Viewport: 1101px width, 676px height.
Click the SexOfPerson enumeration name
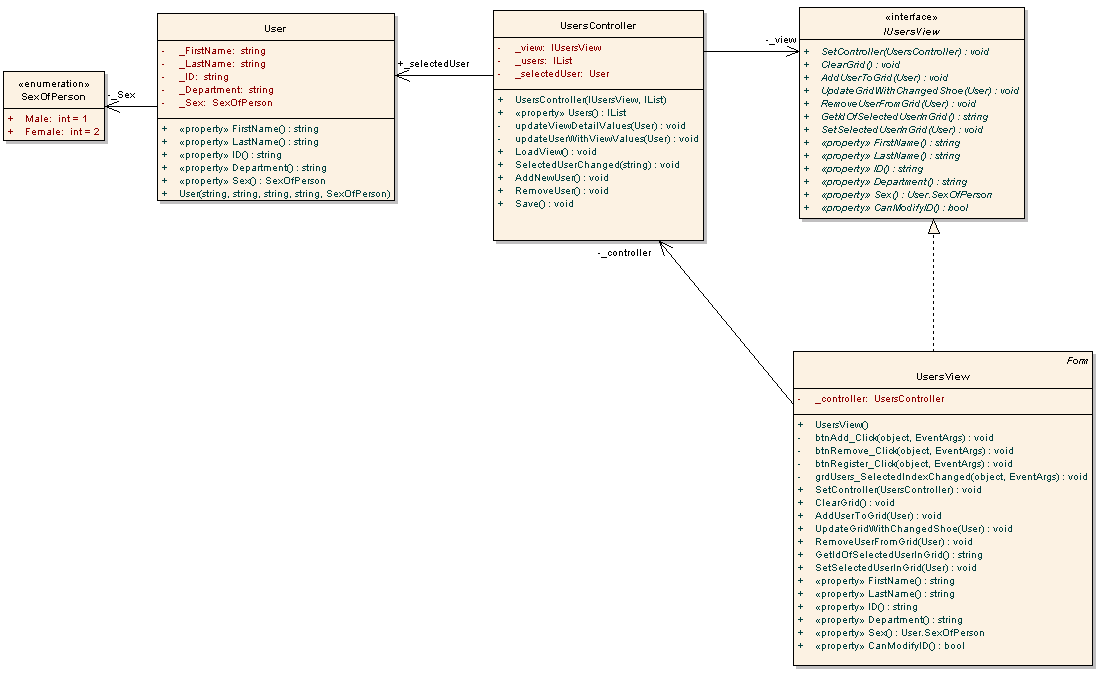click(x=54, y=97)
